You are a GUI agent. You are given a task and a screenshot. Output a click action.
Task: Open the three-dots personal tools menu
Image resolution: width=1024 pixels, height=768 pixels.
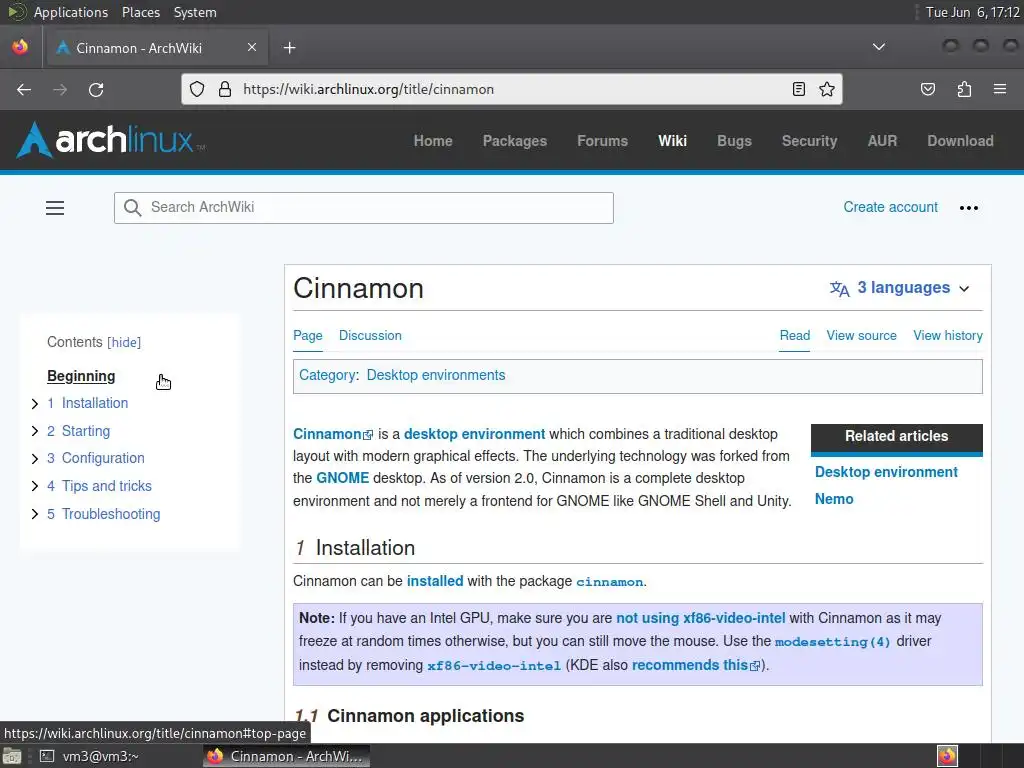(x=968, y=208)
